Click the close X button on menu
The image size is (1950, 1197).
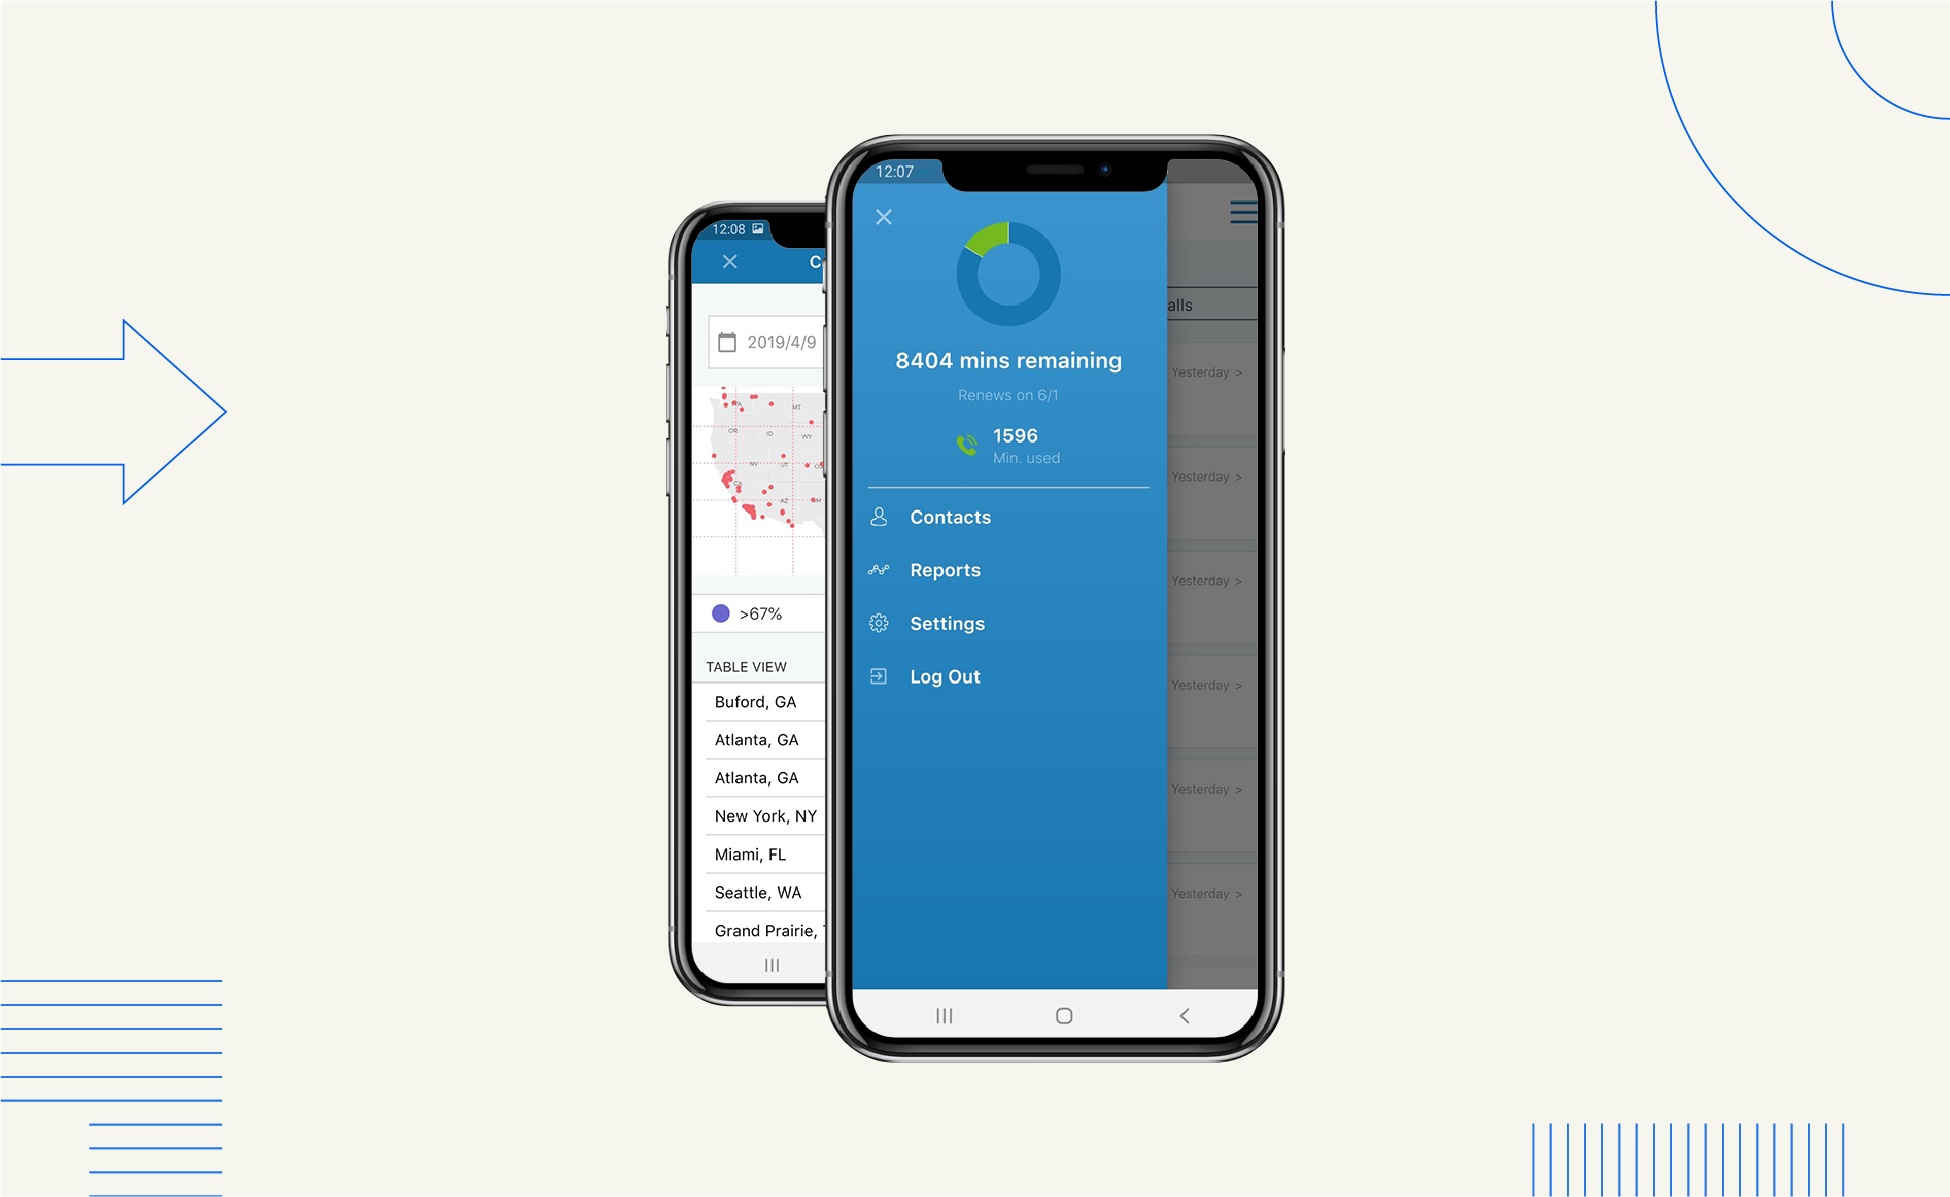[x=883, y=220]
